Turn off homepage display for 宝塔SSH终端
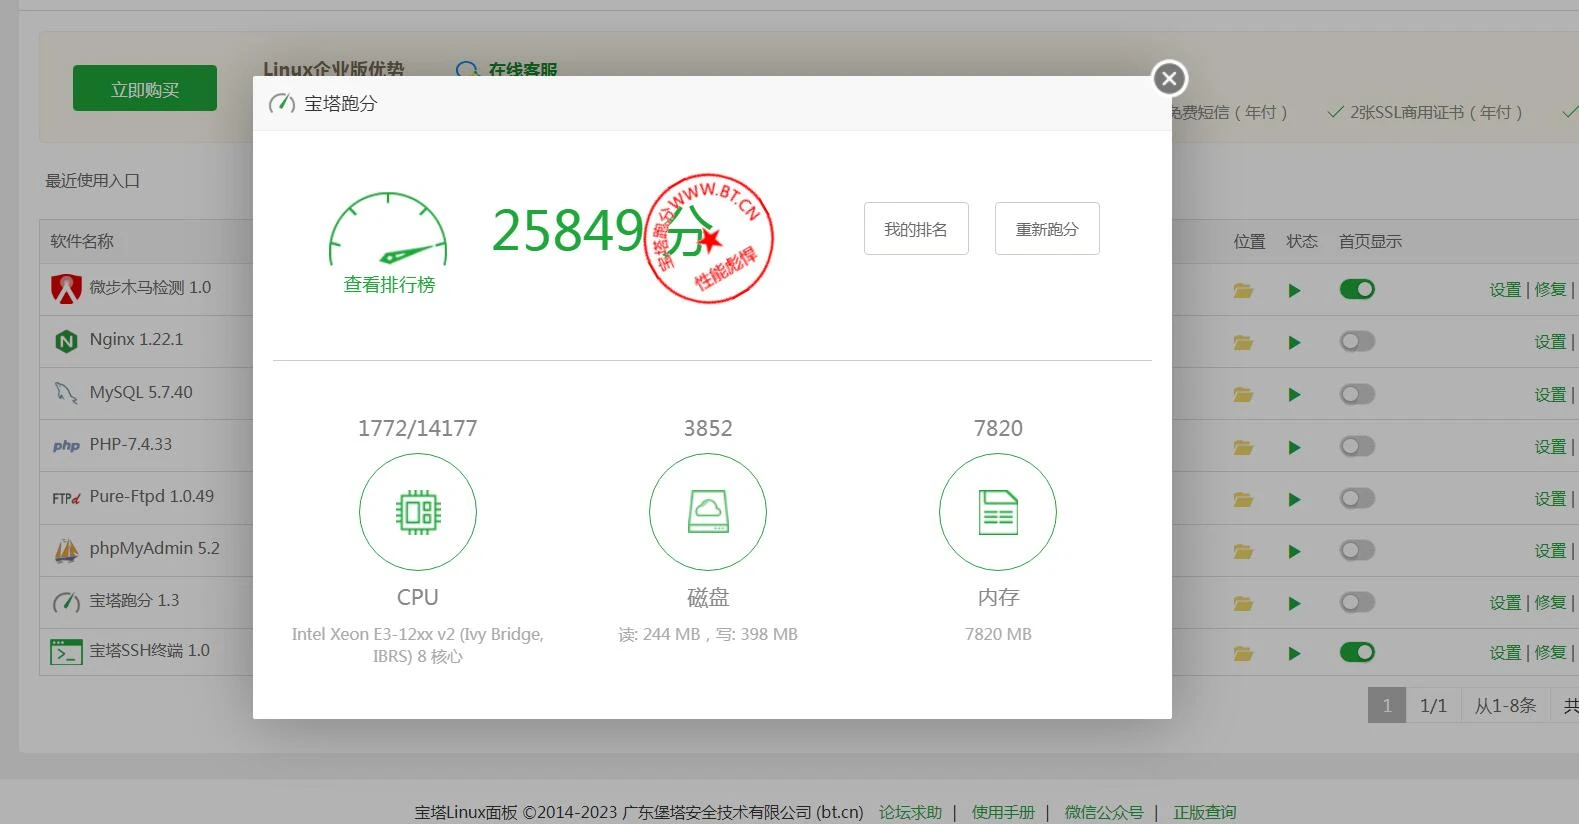 click(x=1357, y=652)
